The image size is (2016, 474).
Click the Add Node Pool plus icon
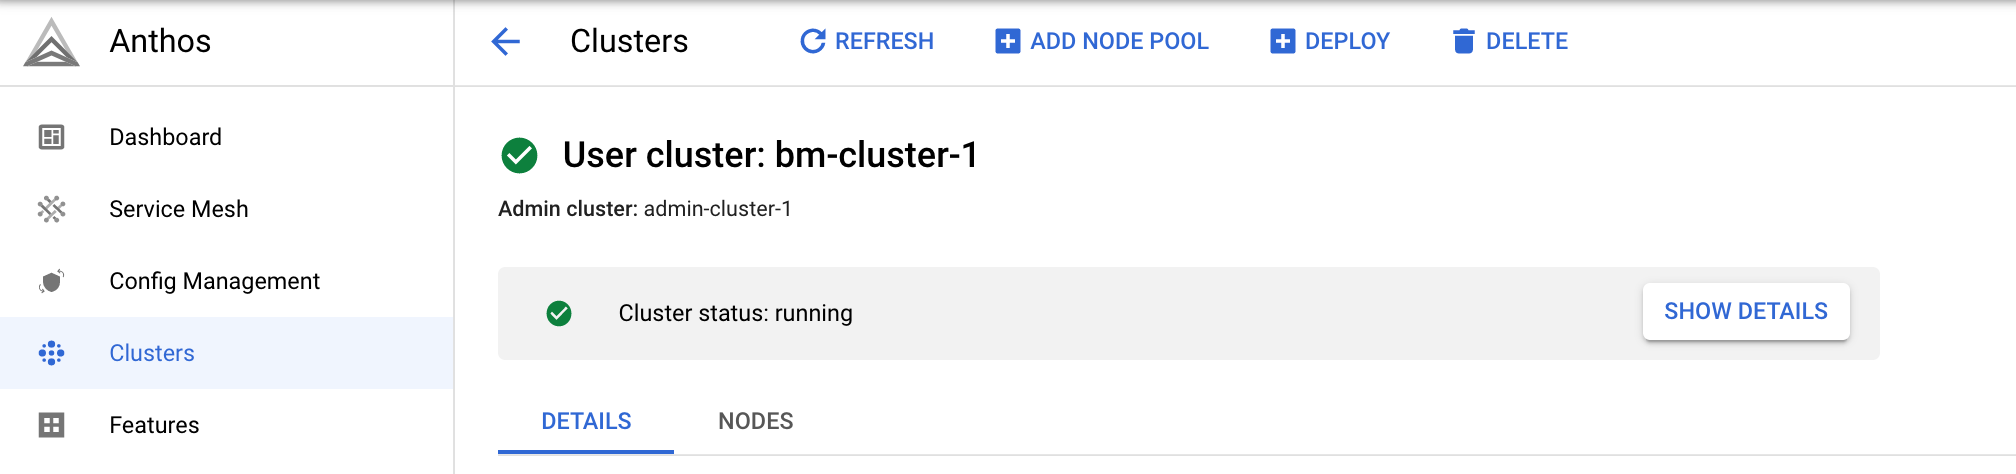tap(1007, 41)
